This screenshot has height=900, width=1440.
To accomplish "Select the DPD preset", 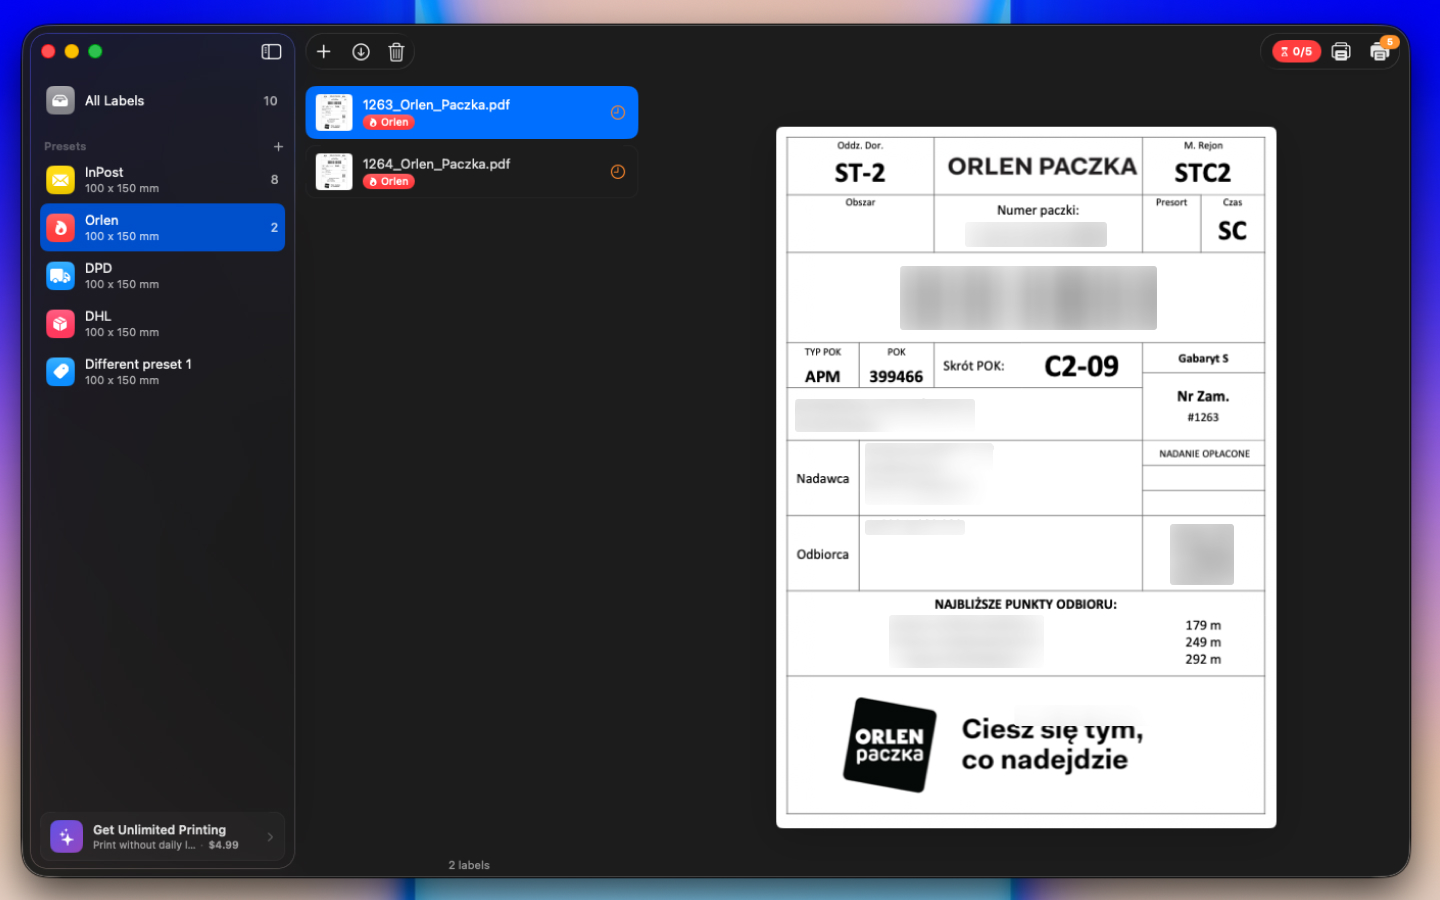I will pos(163,276).
